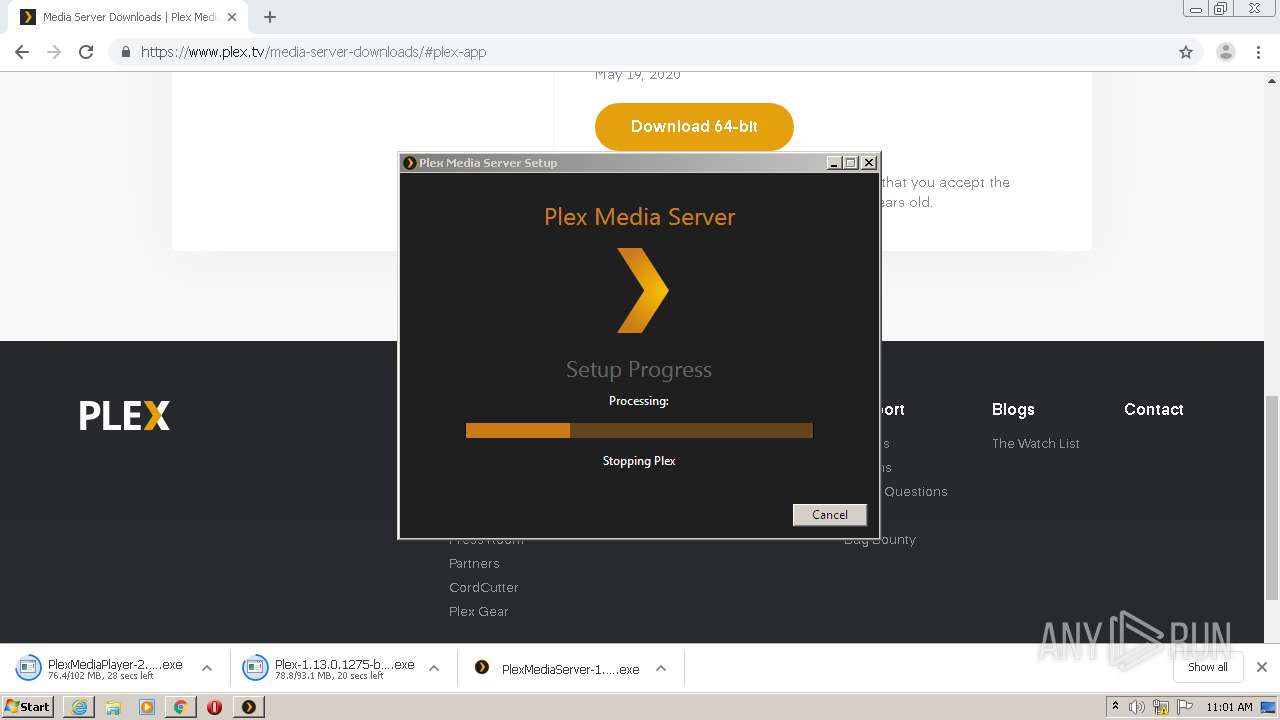
Task: Show all downloads
Action: point(1207,667)
